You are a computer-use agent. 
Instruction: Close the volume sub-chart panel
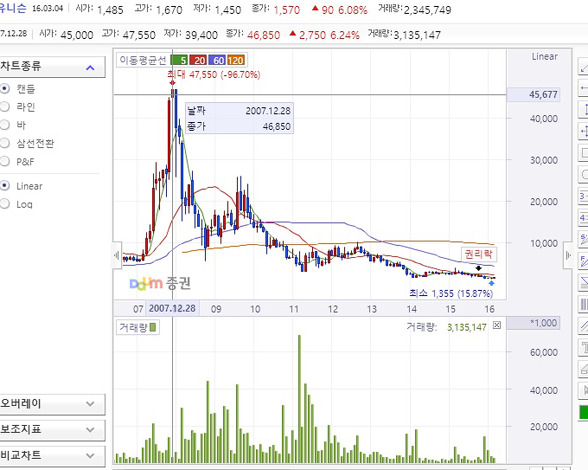(496, 325)
